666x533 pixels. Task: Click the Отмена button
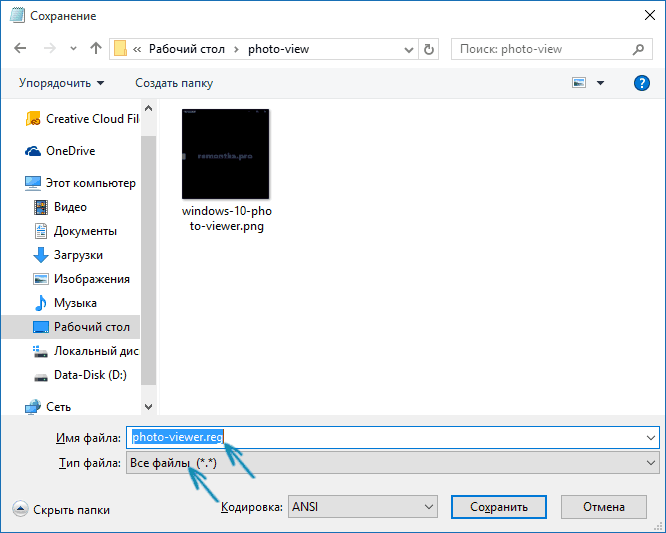pos(604,507)
